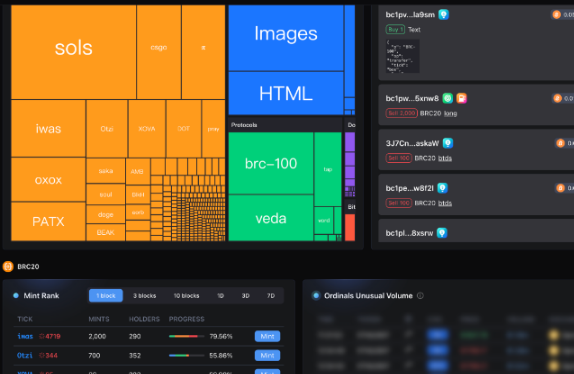Click the brc-100 green treemap block
This screenshot has height=374, width=574.
point(271,163)
